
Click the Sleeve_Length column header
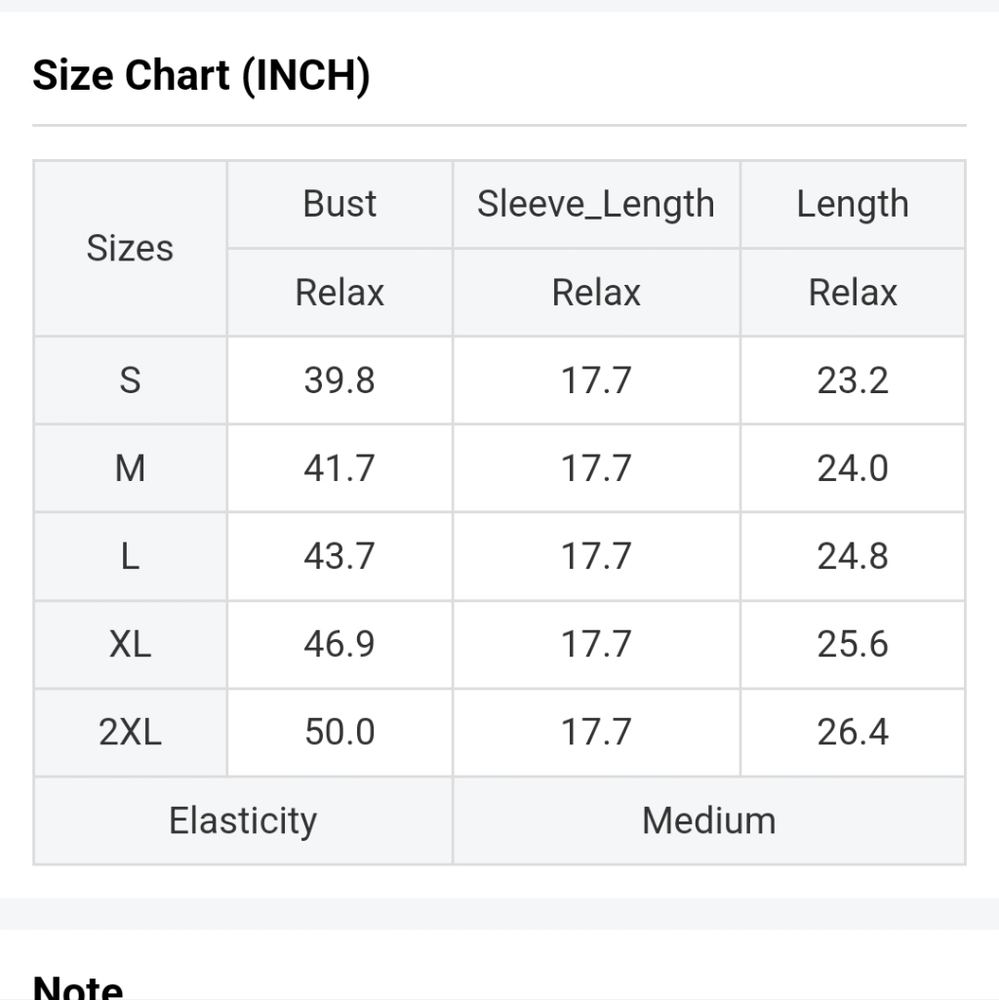pos(596,204)
